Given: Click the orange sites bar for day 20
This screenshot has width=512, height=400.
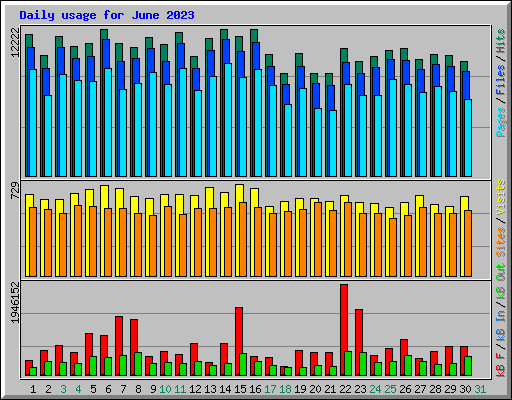Looking at the screenshot, I should [318, 239].
